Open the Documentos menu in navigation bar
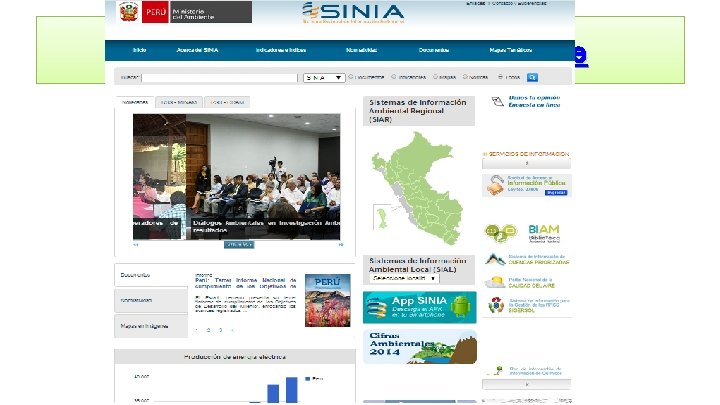Screen dimensions: 720x405 [433, 50]
